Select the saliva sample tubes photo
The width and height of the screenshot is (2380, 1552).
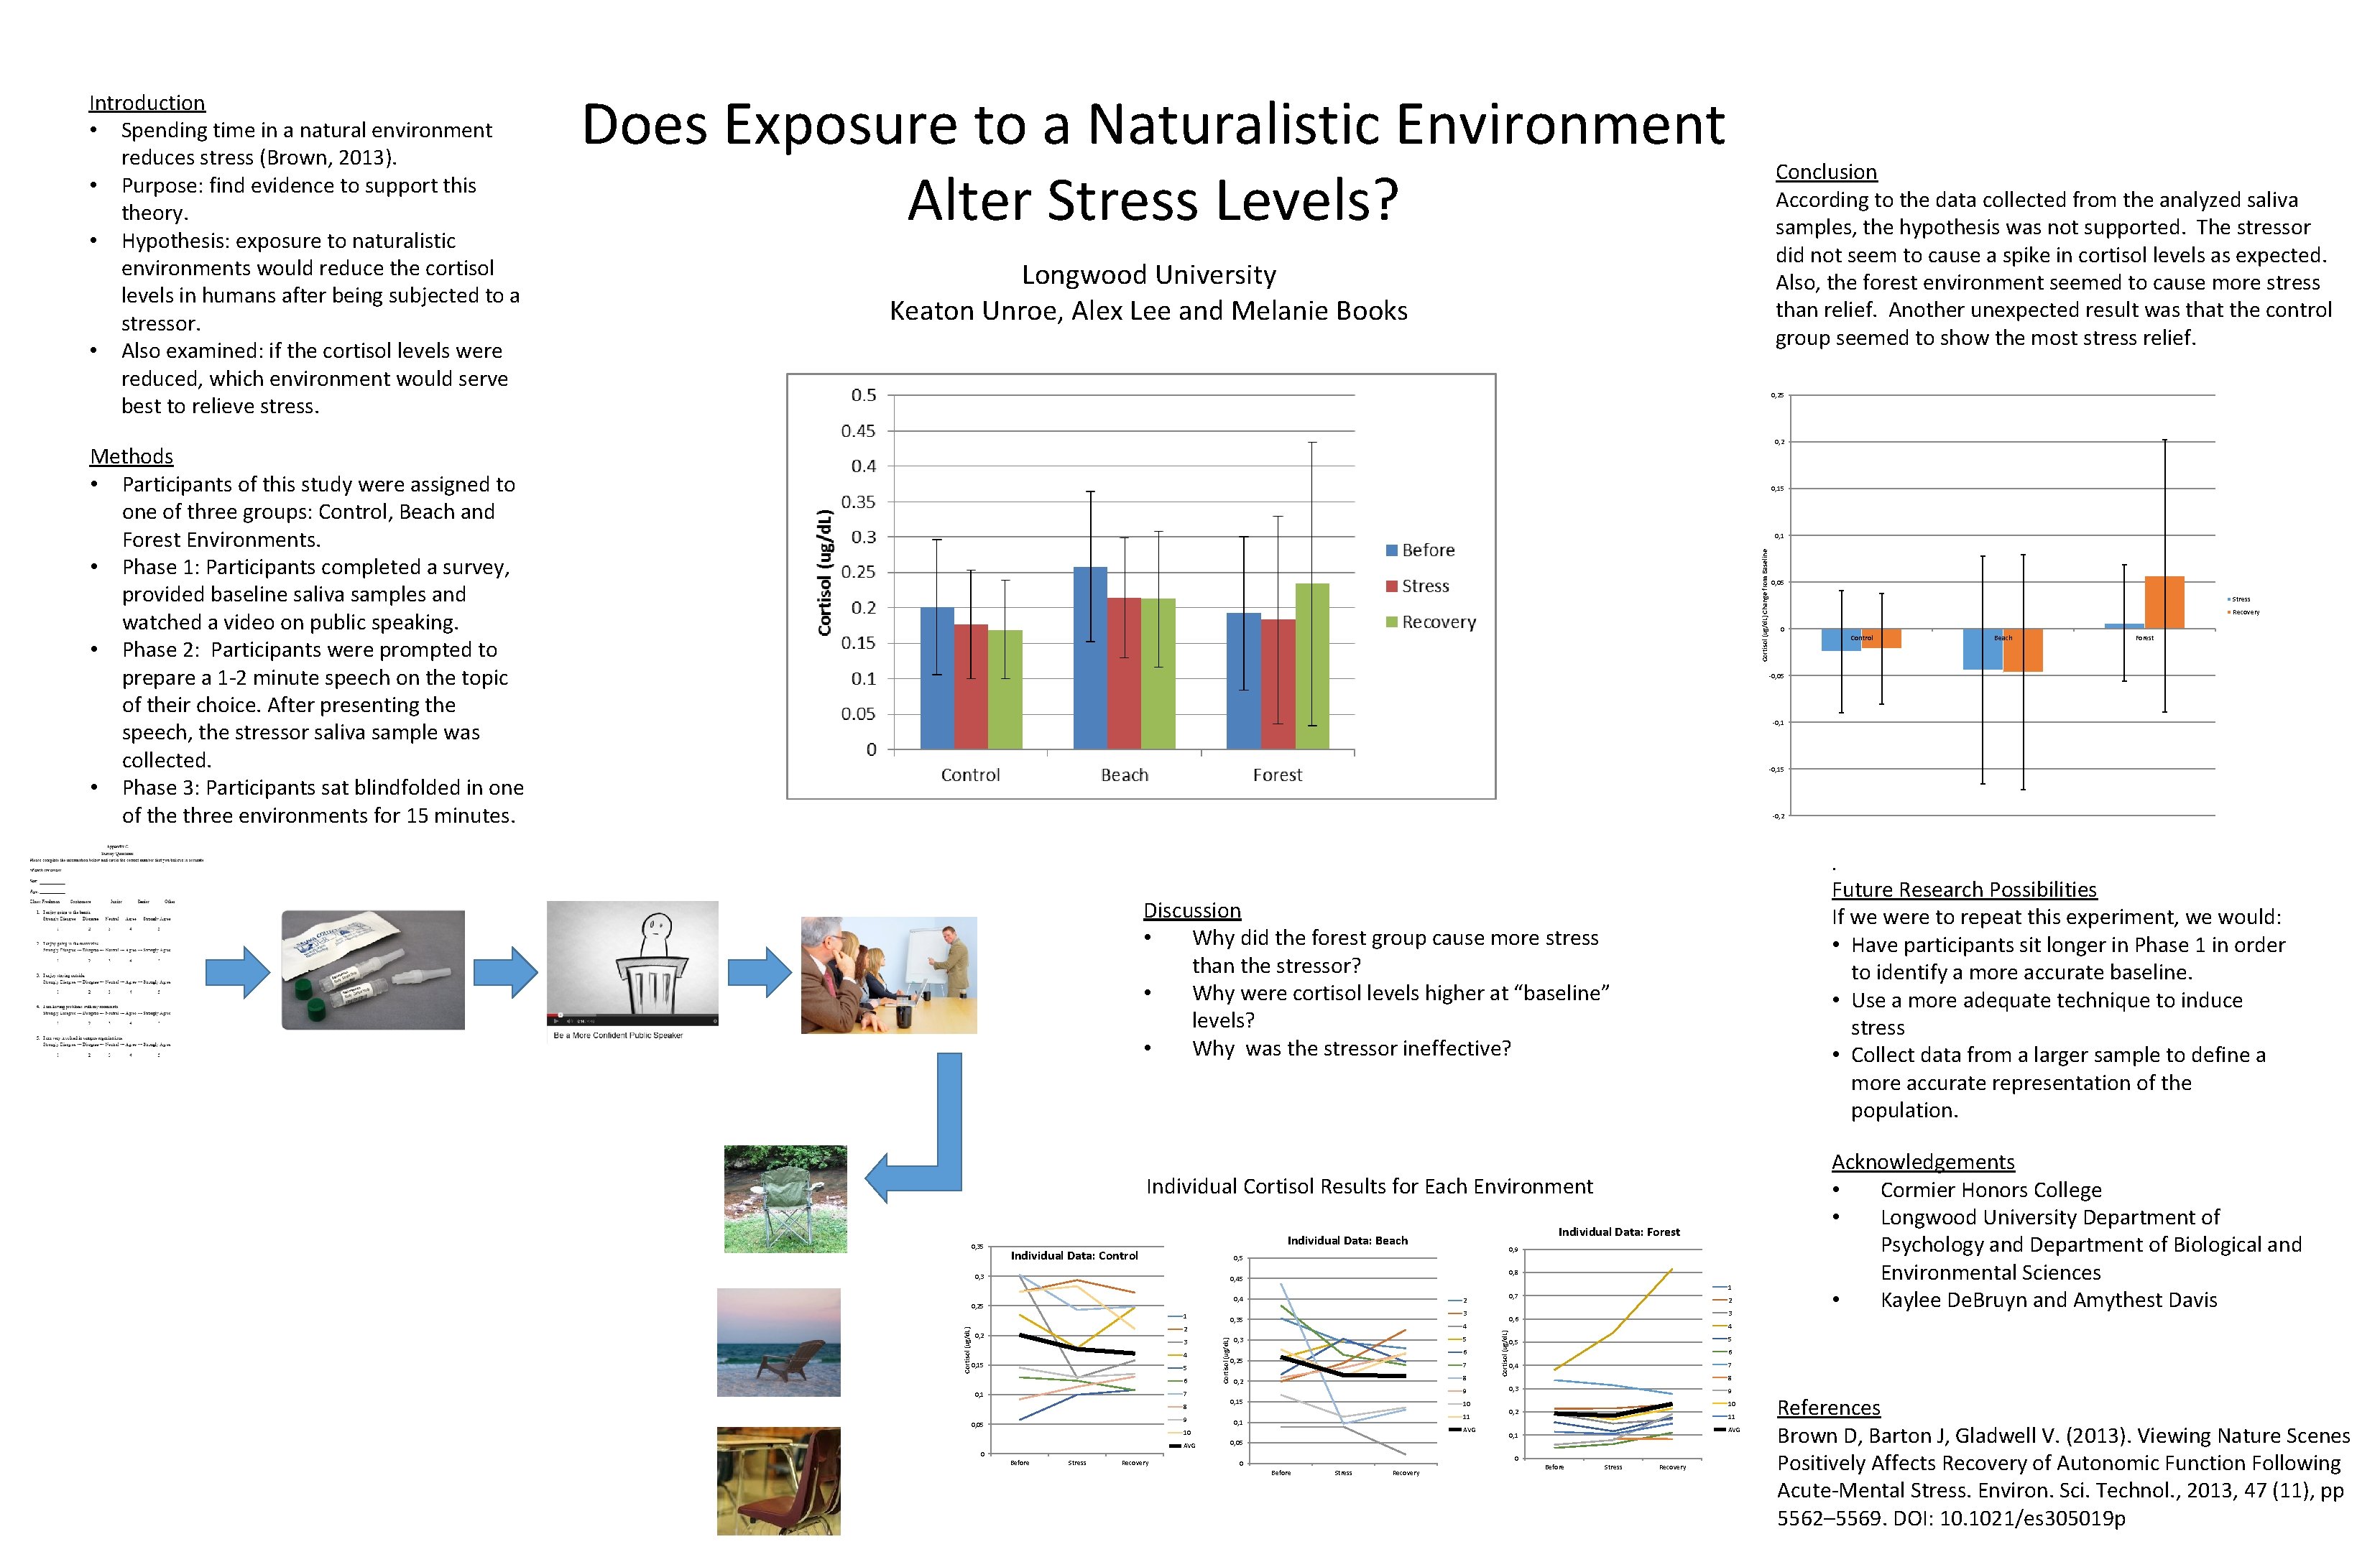pyautogui.click(x=373, y=969)
